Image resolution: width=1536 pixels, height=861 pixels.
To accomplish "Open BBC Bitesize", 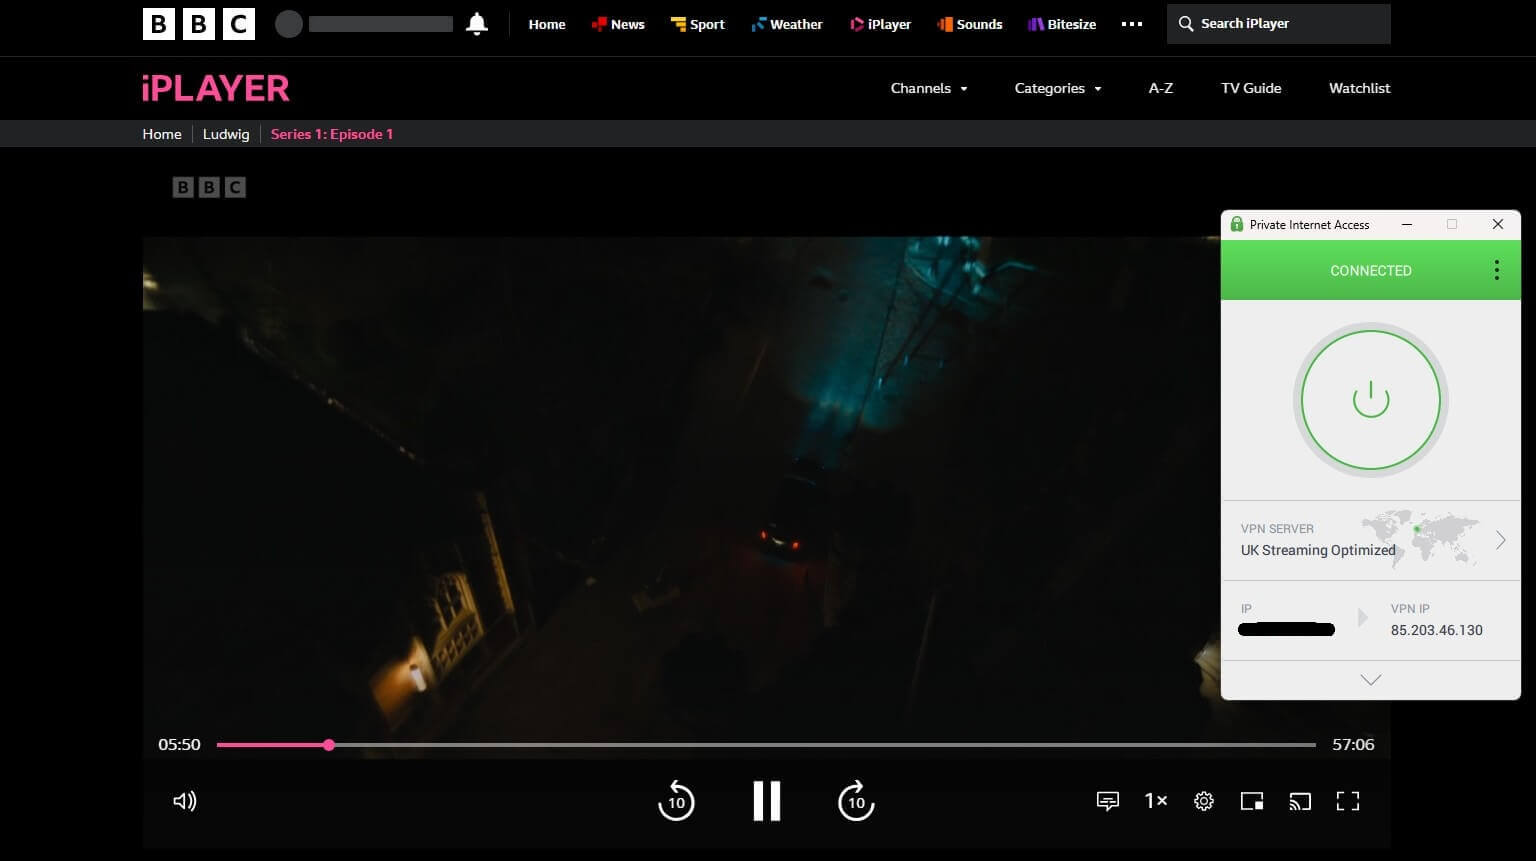I will tap(1062, 24).
